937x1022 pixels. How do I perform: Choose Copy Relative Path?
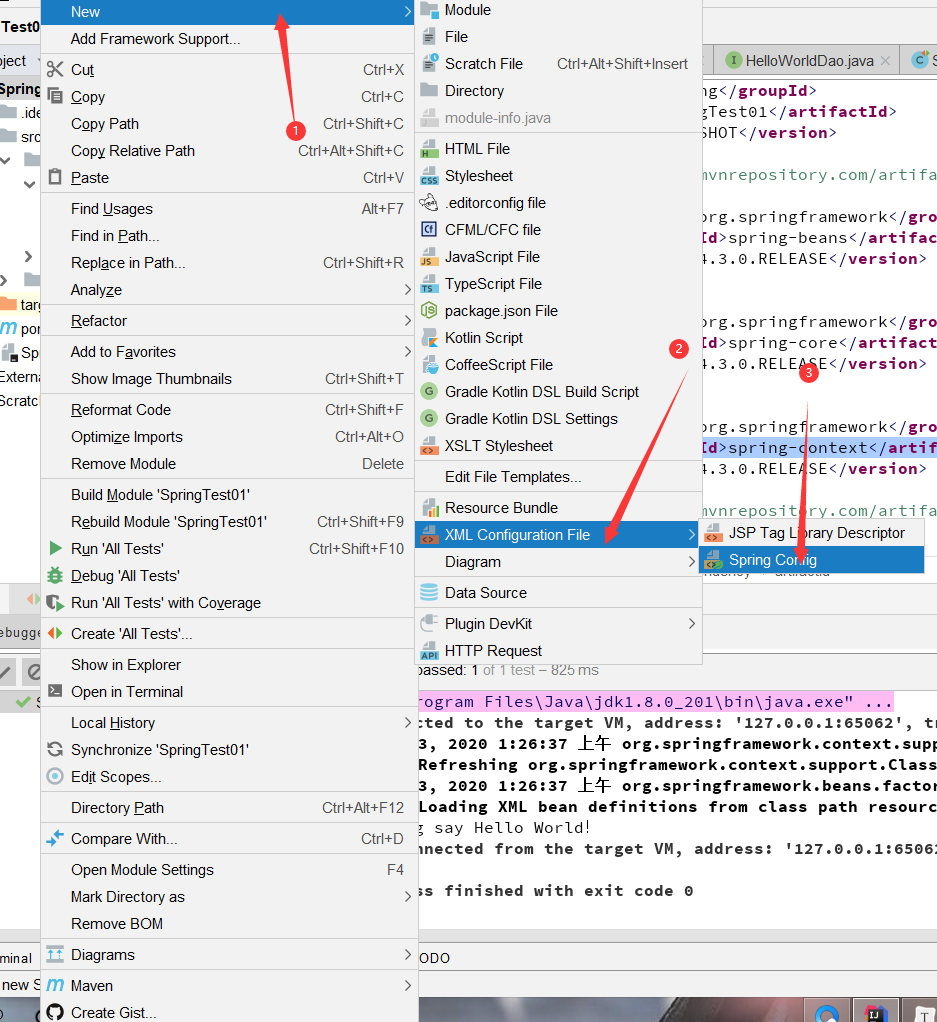[x=227, y=151]
